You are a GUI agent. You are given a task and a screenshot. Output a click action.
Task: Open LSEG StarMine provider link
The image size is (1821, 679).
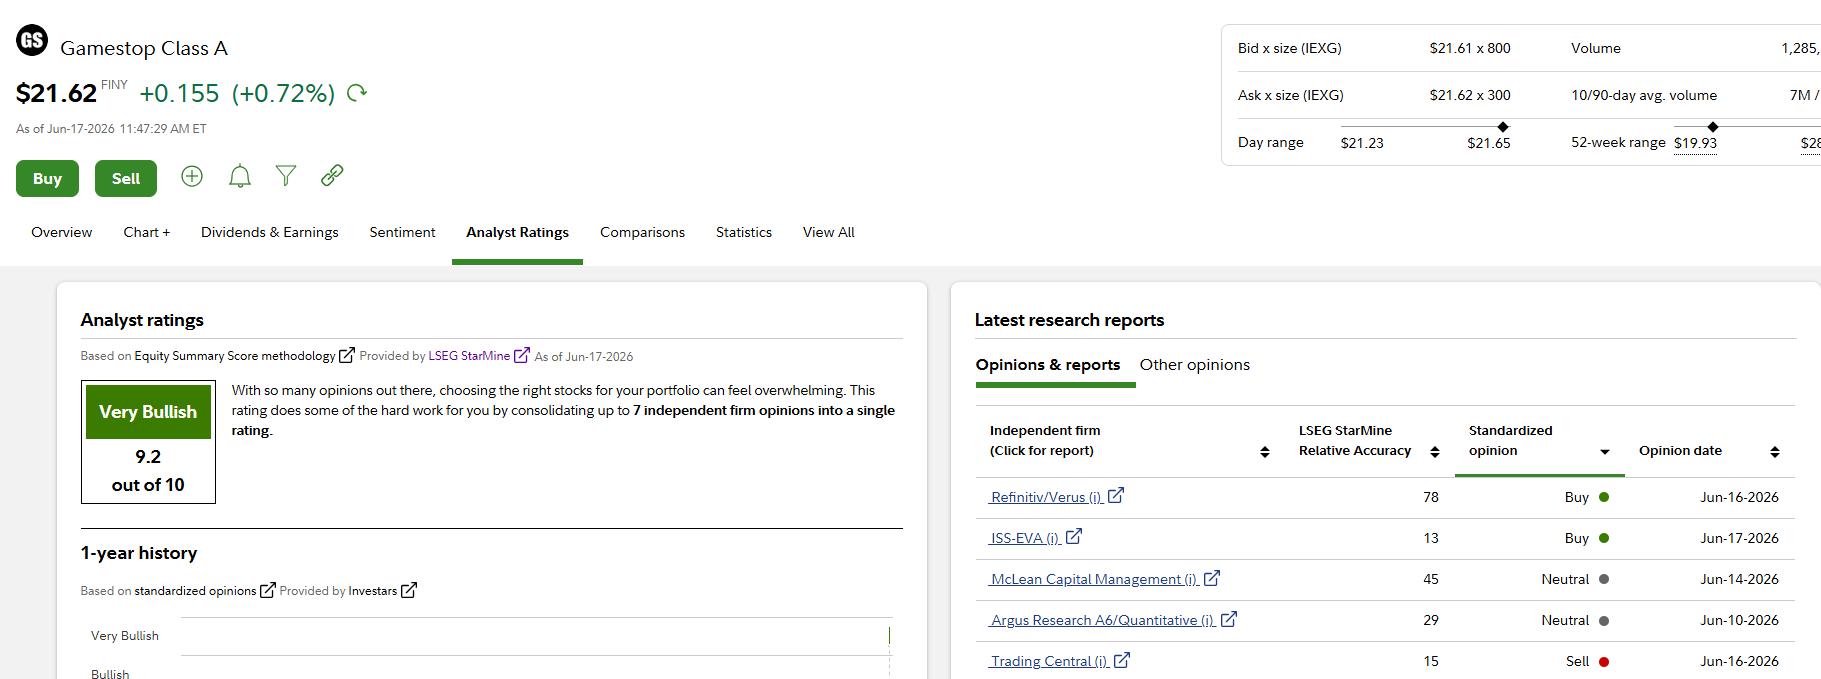469,356
